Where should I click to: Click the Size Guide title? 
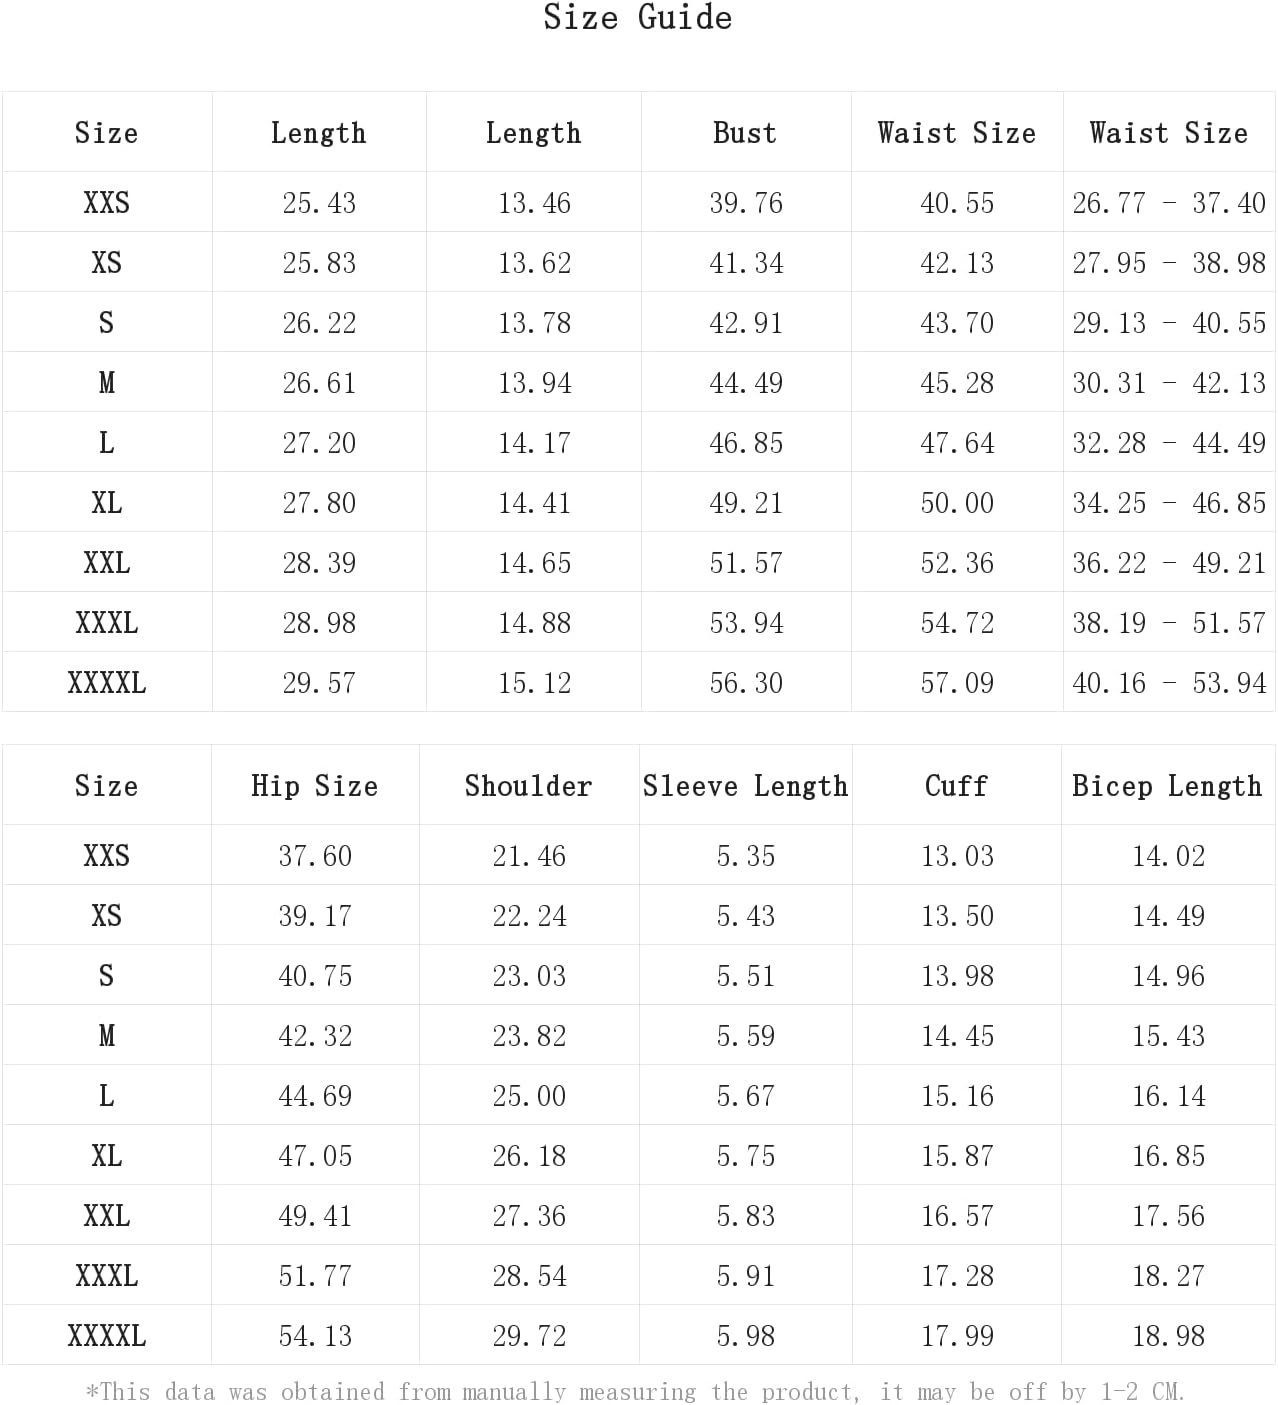click(637, 18)
